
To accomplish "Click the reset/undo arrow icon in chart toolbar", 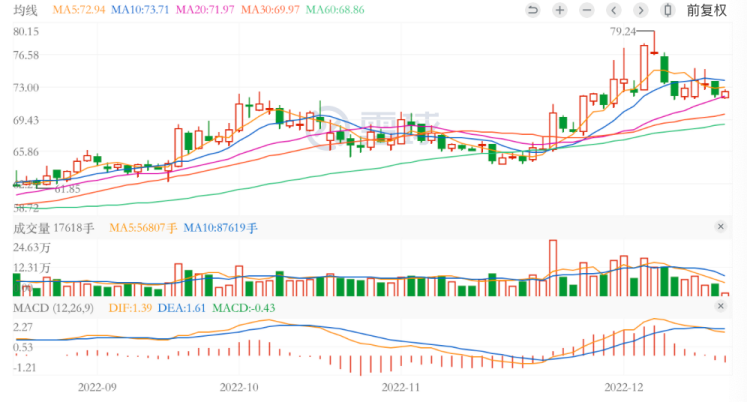I will (x=532, y=10).
